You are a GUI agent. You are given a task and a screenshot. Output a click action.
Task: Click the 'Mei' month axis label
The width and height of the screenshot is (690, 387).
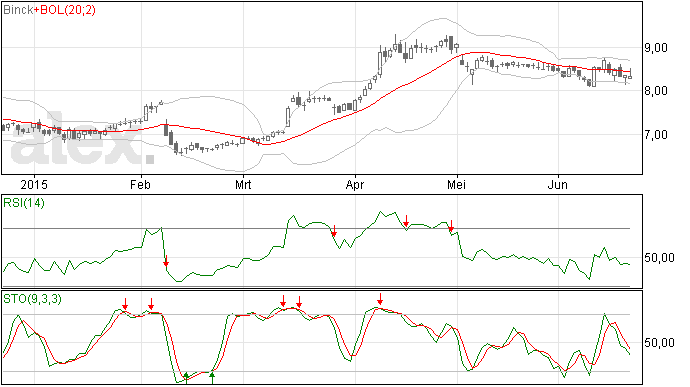(x=456, y=184)
